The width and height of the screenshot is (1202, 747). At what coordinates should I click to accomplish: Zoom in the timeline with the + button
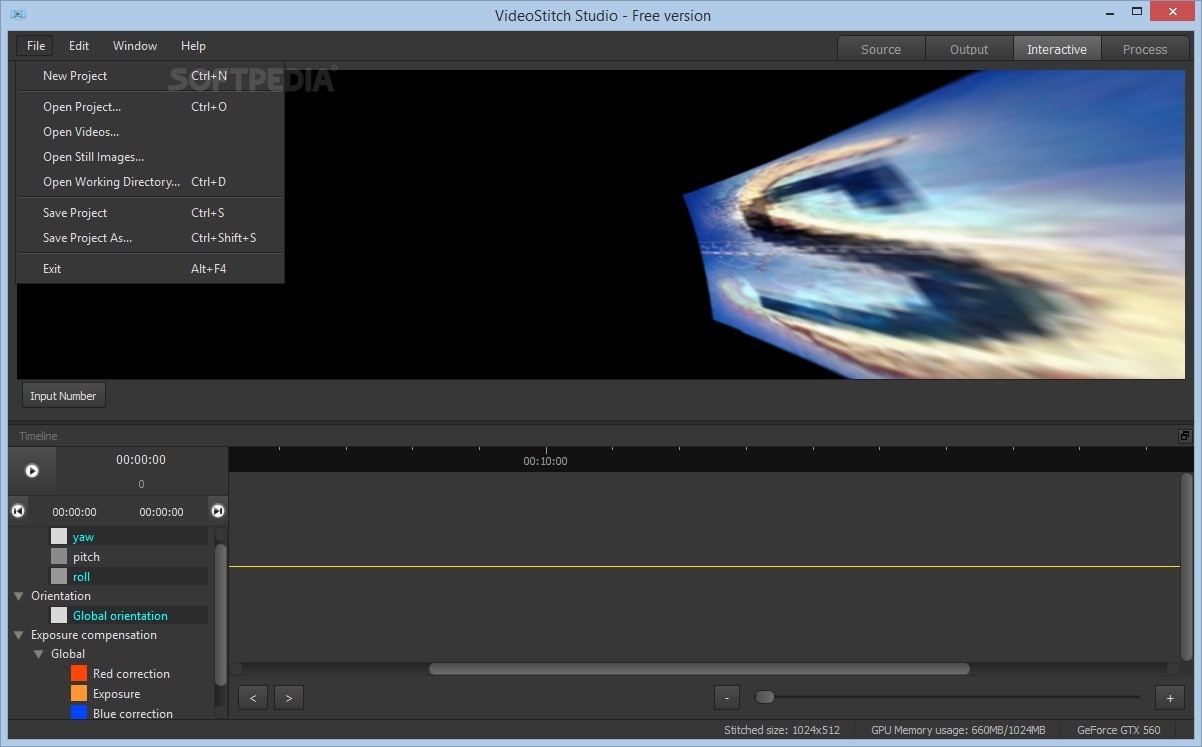(1169, 698)
